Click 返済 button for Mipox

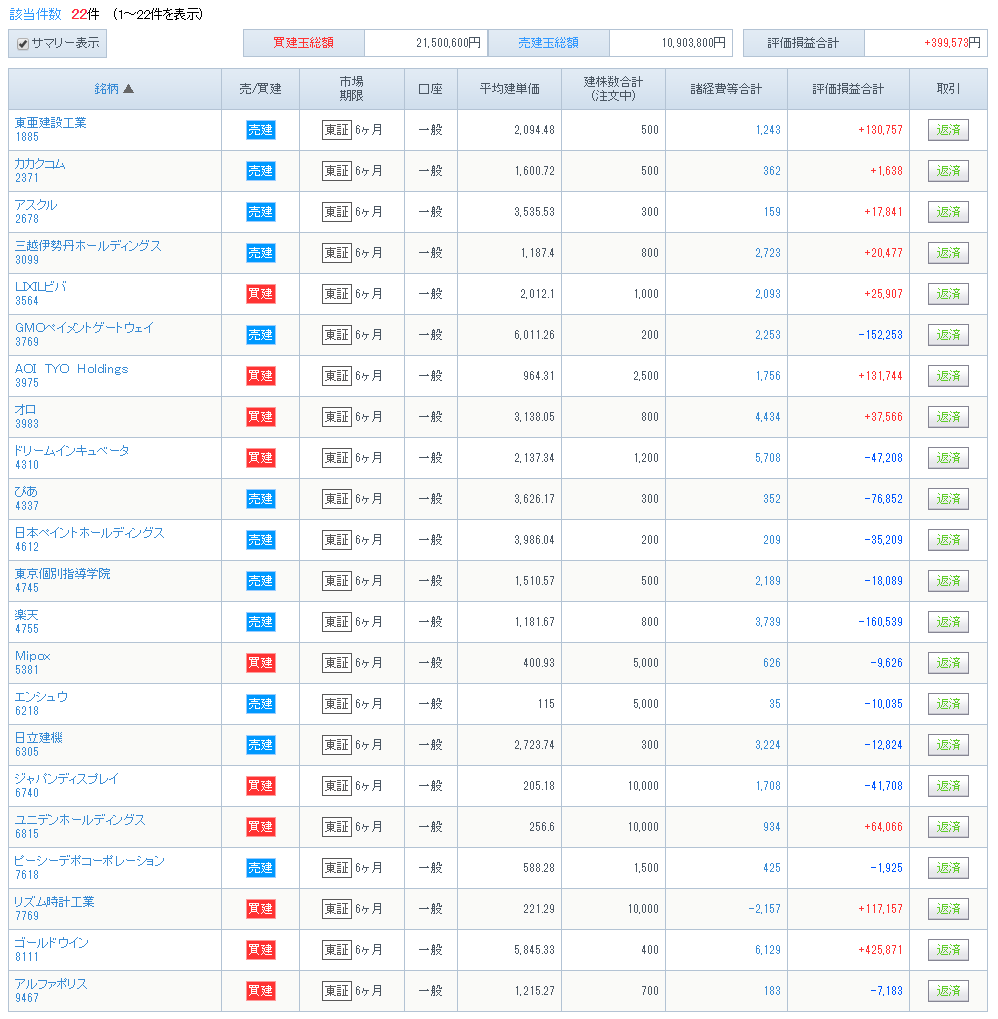[948, 663]
